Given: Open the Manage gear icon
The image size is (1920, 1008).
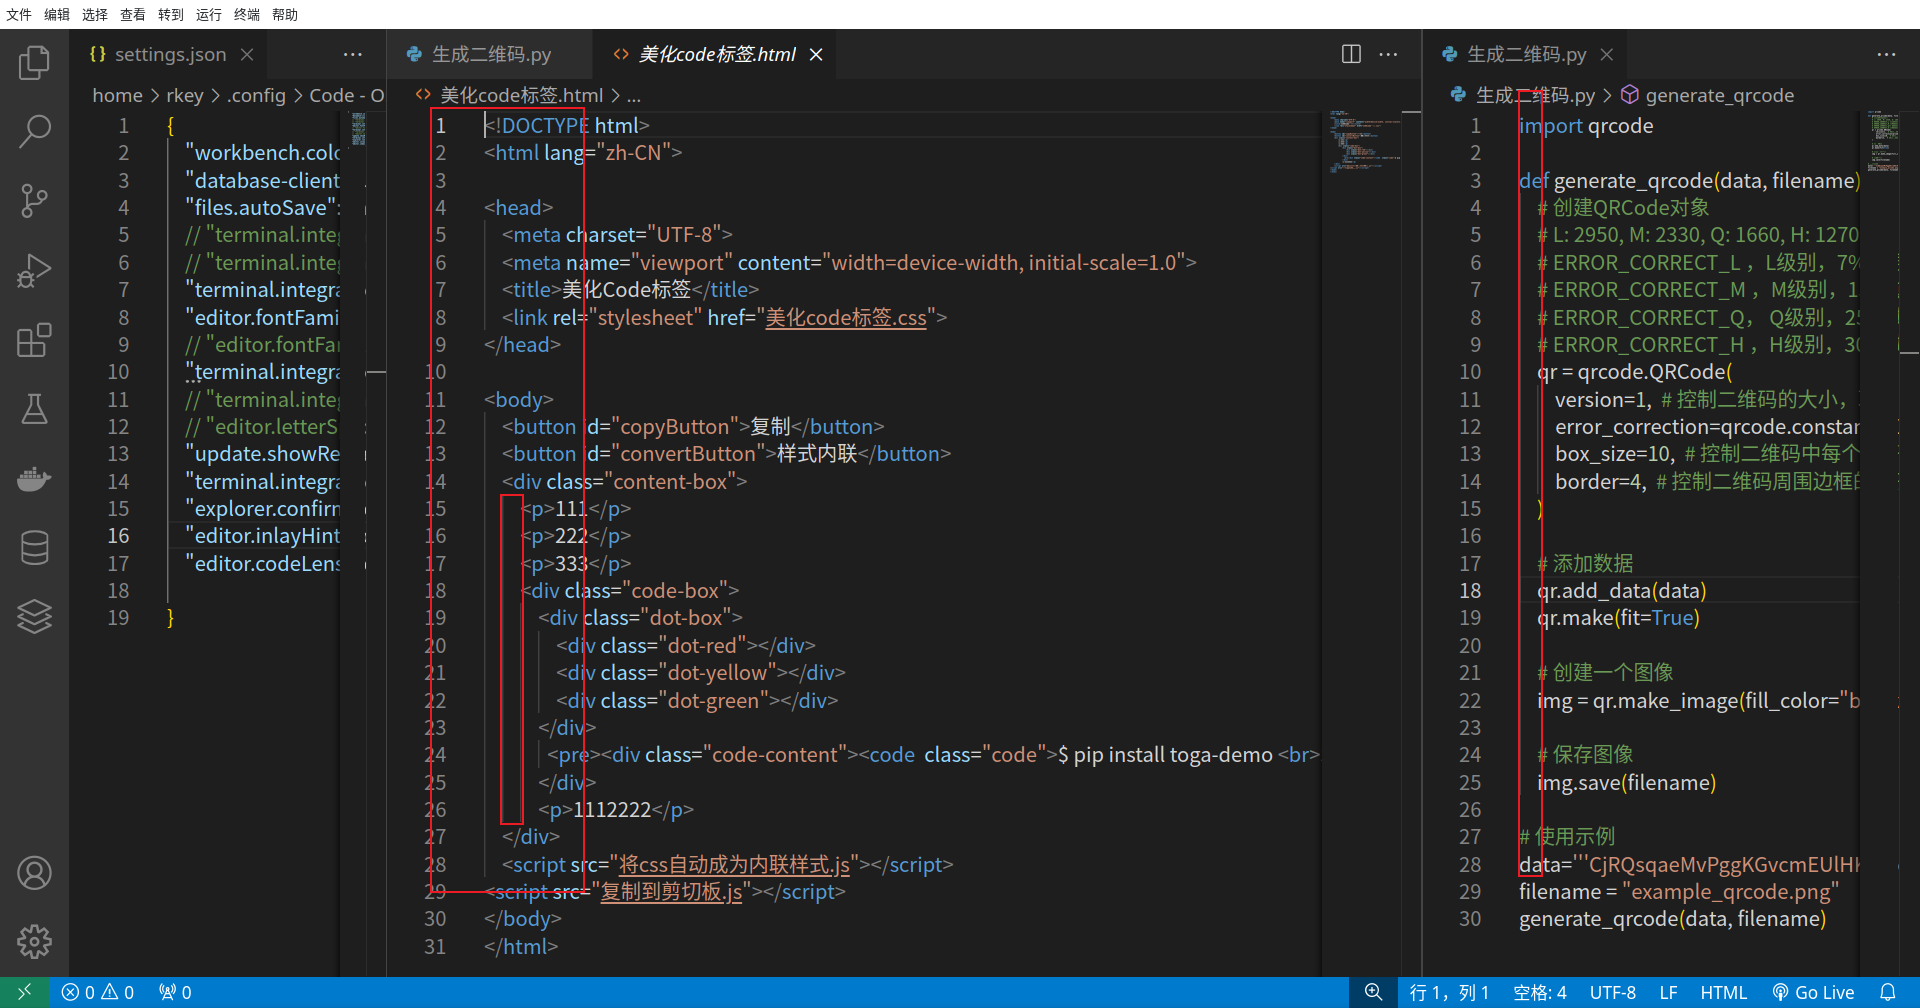Looking at the screenshot, I should tap(34, 941).
